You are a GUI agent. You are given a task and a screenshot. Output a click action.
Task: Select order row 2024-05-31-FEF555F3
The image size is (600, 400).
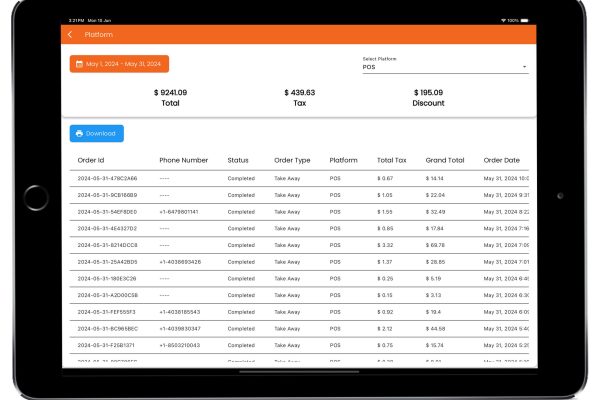(x=107, y=313)
